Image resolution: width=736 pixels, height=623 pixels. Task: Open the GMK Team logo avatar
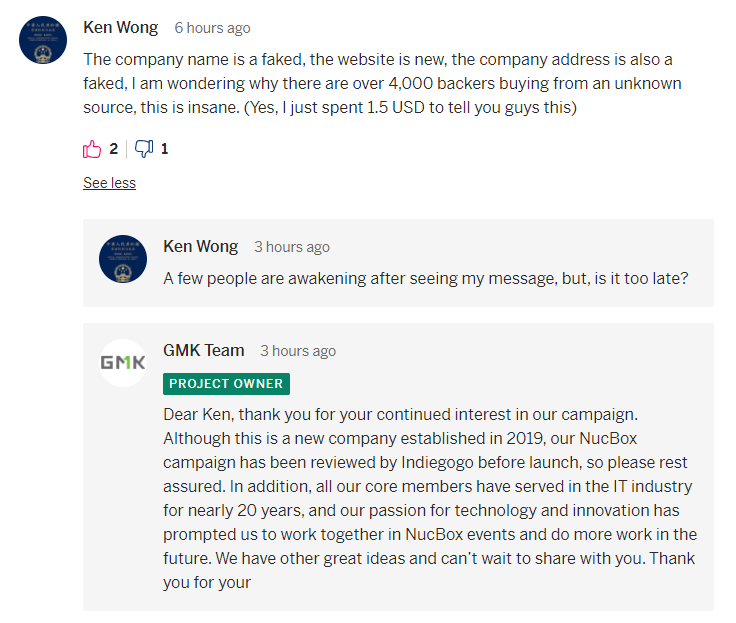click(x=123, y=362)
